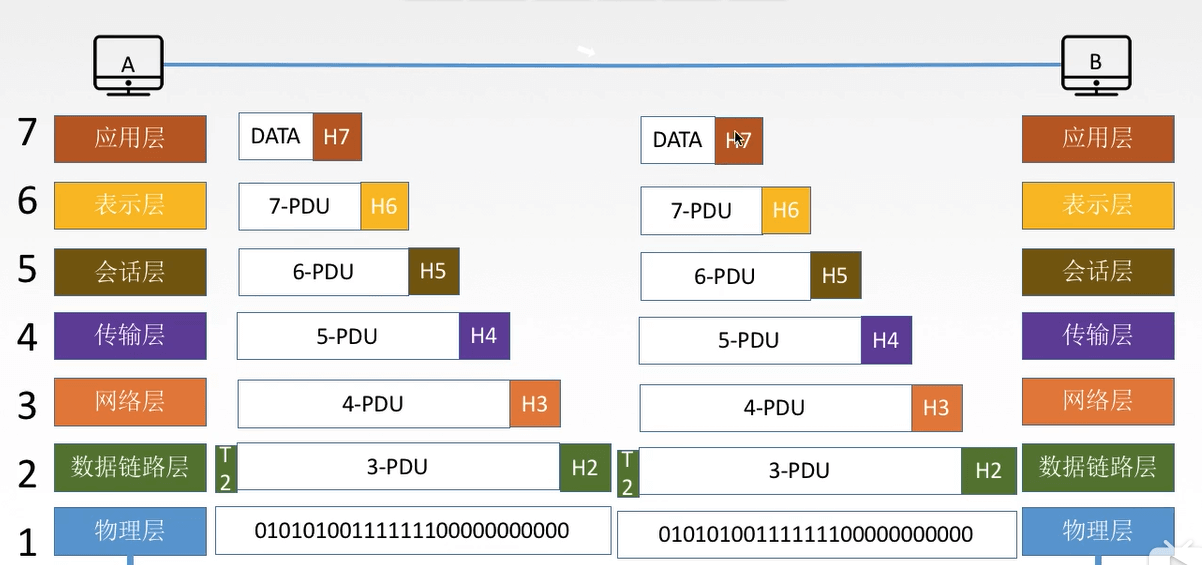The image size is (1202, 565).
Task: Select the H7 header beside host A's DATA
Action: (x=337, y=137)
